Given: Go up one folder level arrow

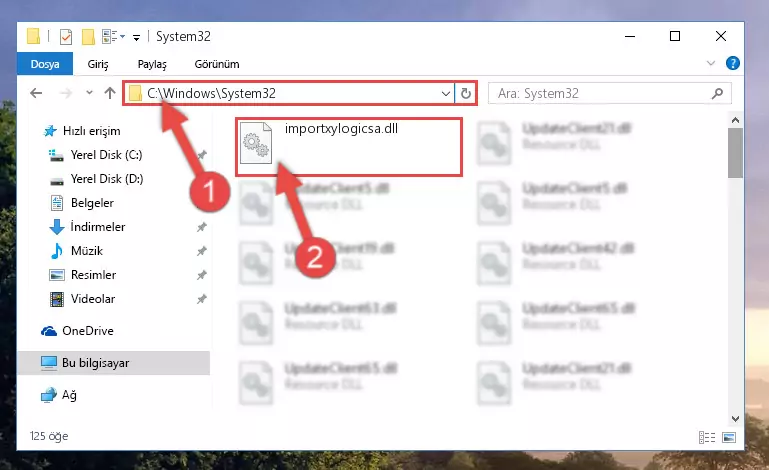Looking at the screenshot, I should point(110,93).
